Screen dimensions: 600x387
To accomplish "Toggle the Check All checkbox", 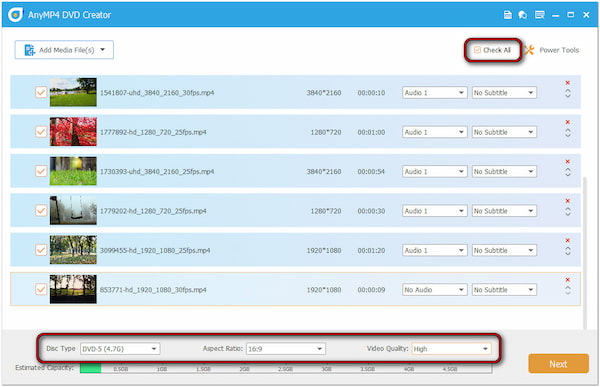I will [477, 50].
